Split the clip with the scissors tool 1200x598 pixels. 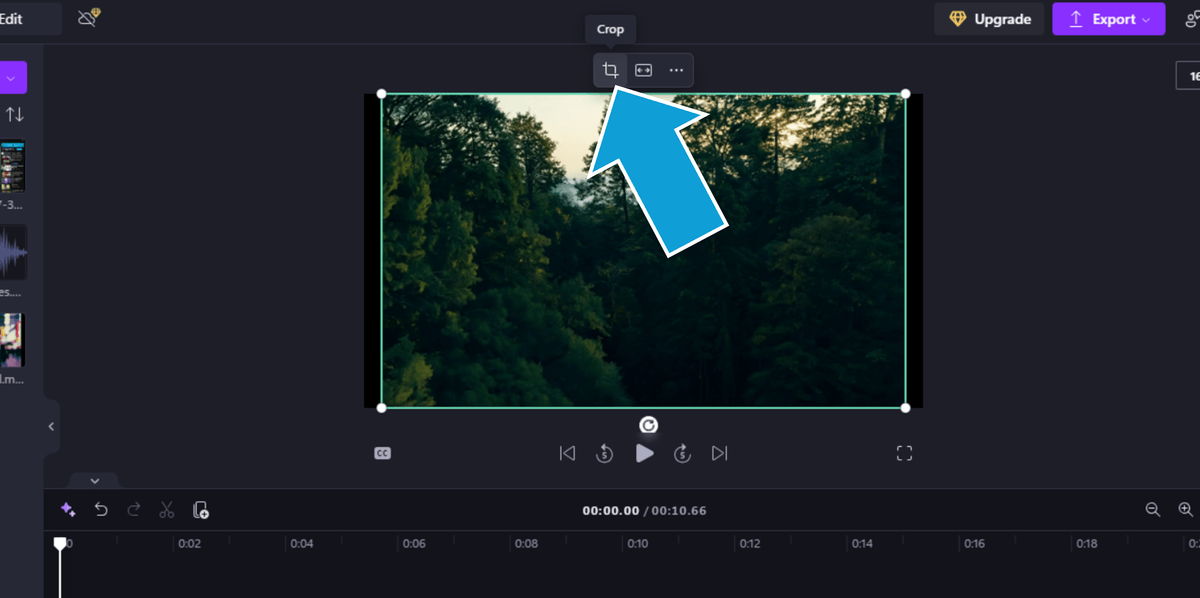pyautogui.click(x=167, y=510)
